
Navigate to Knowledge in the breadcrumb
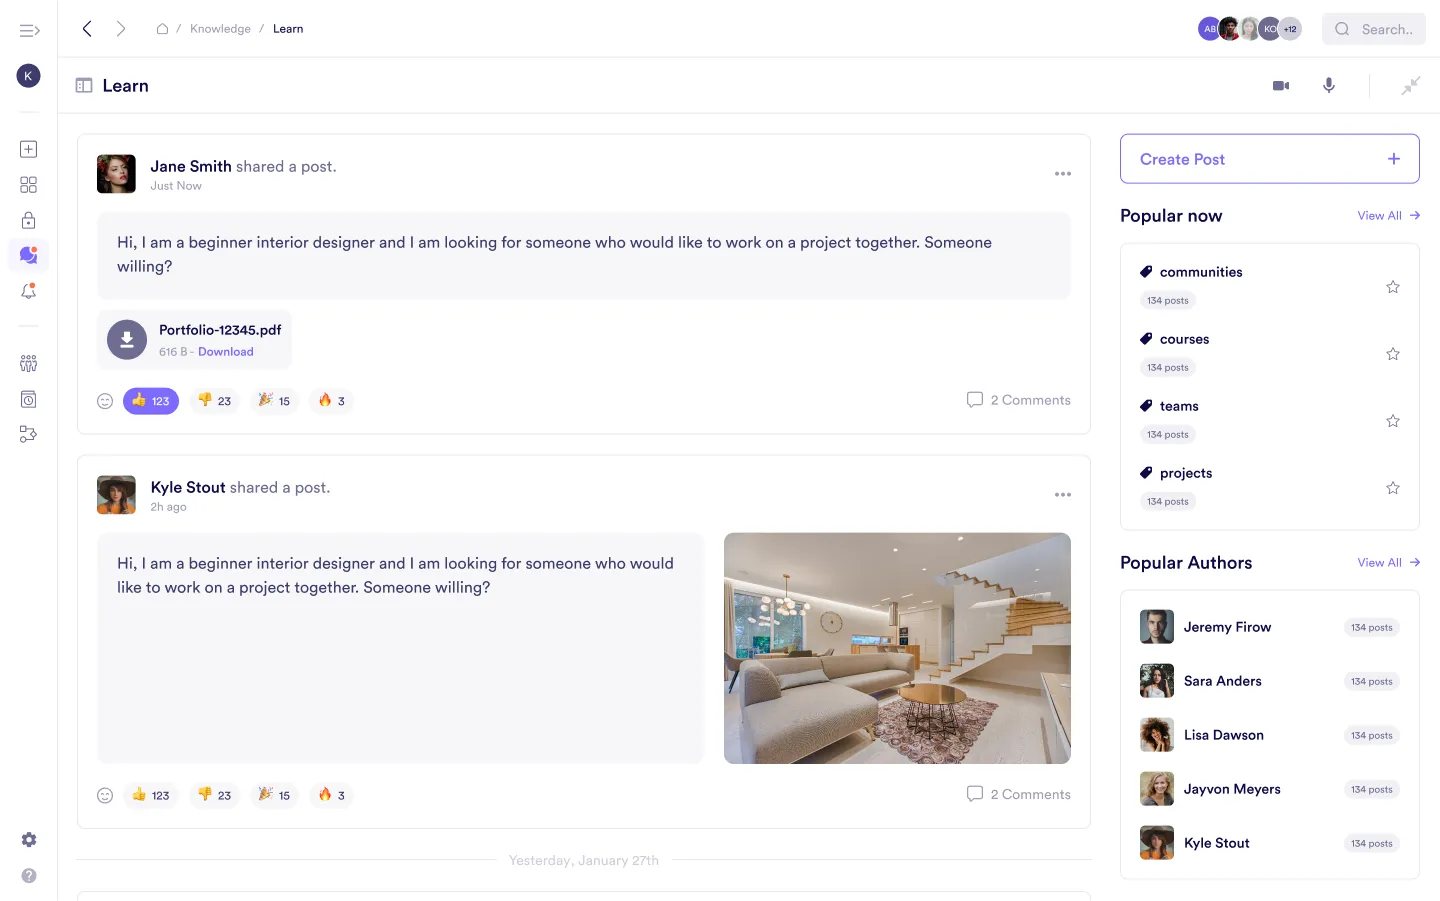pos(220,28)
